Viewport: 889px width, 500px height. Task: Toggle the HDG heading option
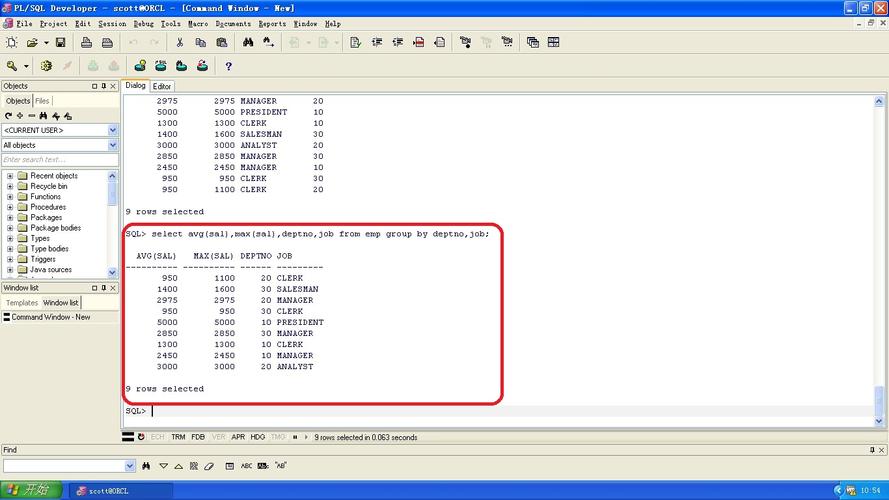tap(257, 437)
